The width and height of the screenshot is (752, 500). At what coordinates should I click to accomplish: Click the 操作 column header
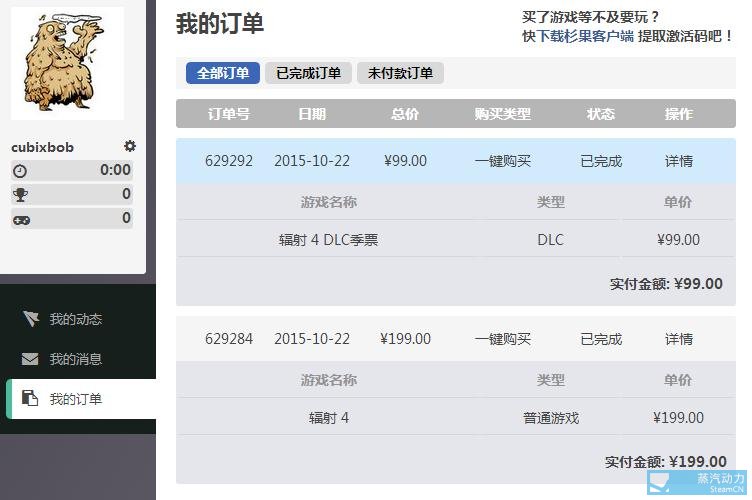679,114
